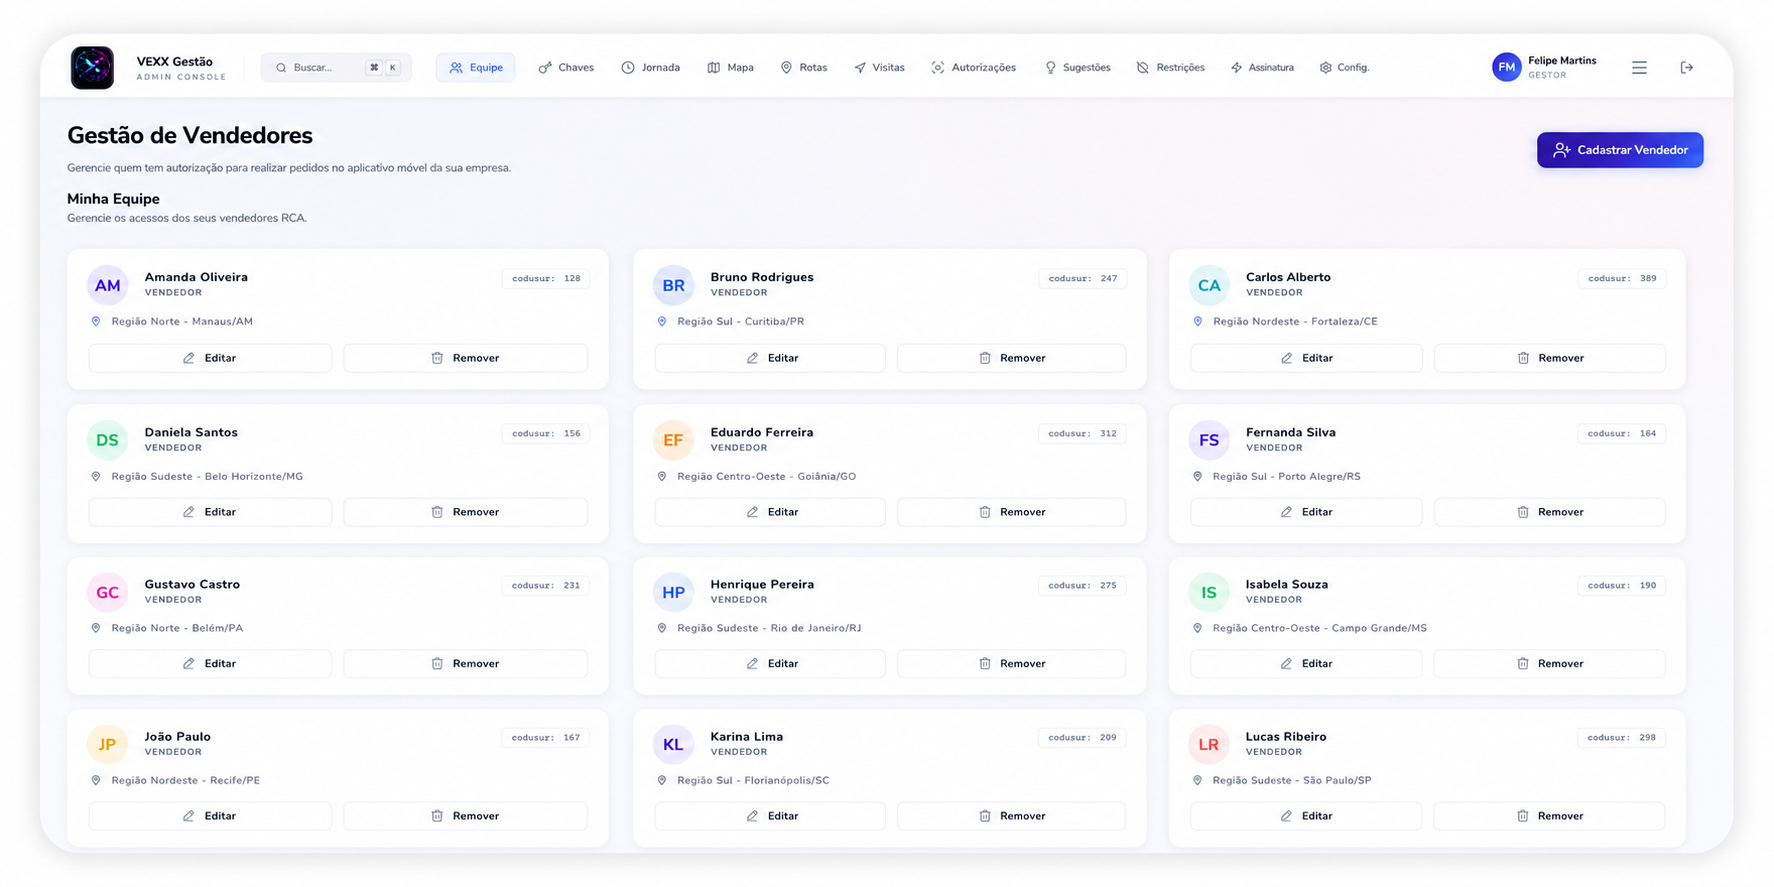Image resolution: width=1774 pixels, height=887 pixels.
Task: Click the codusur: 247 badge
Action: pos(1083,279)
